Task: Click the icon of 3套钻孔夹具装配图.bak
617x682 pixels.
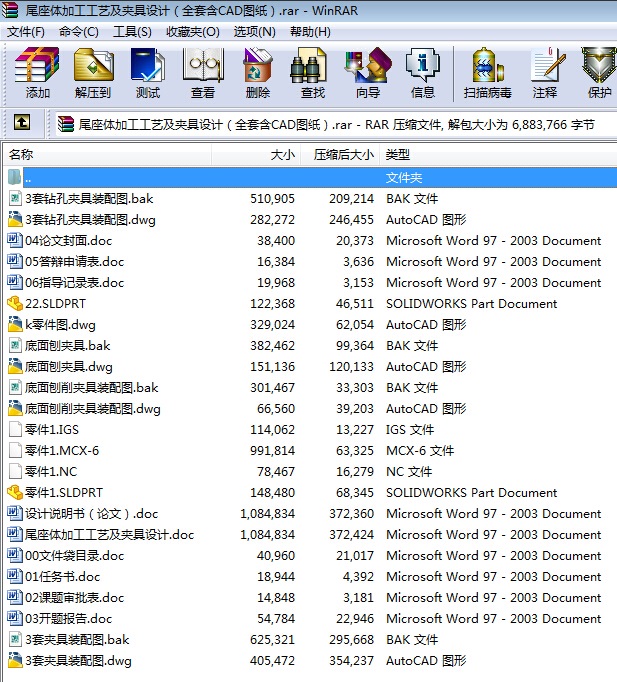Action: 15,198
